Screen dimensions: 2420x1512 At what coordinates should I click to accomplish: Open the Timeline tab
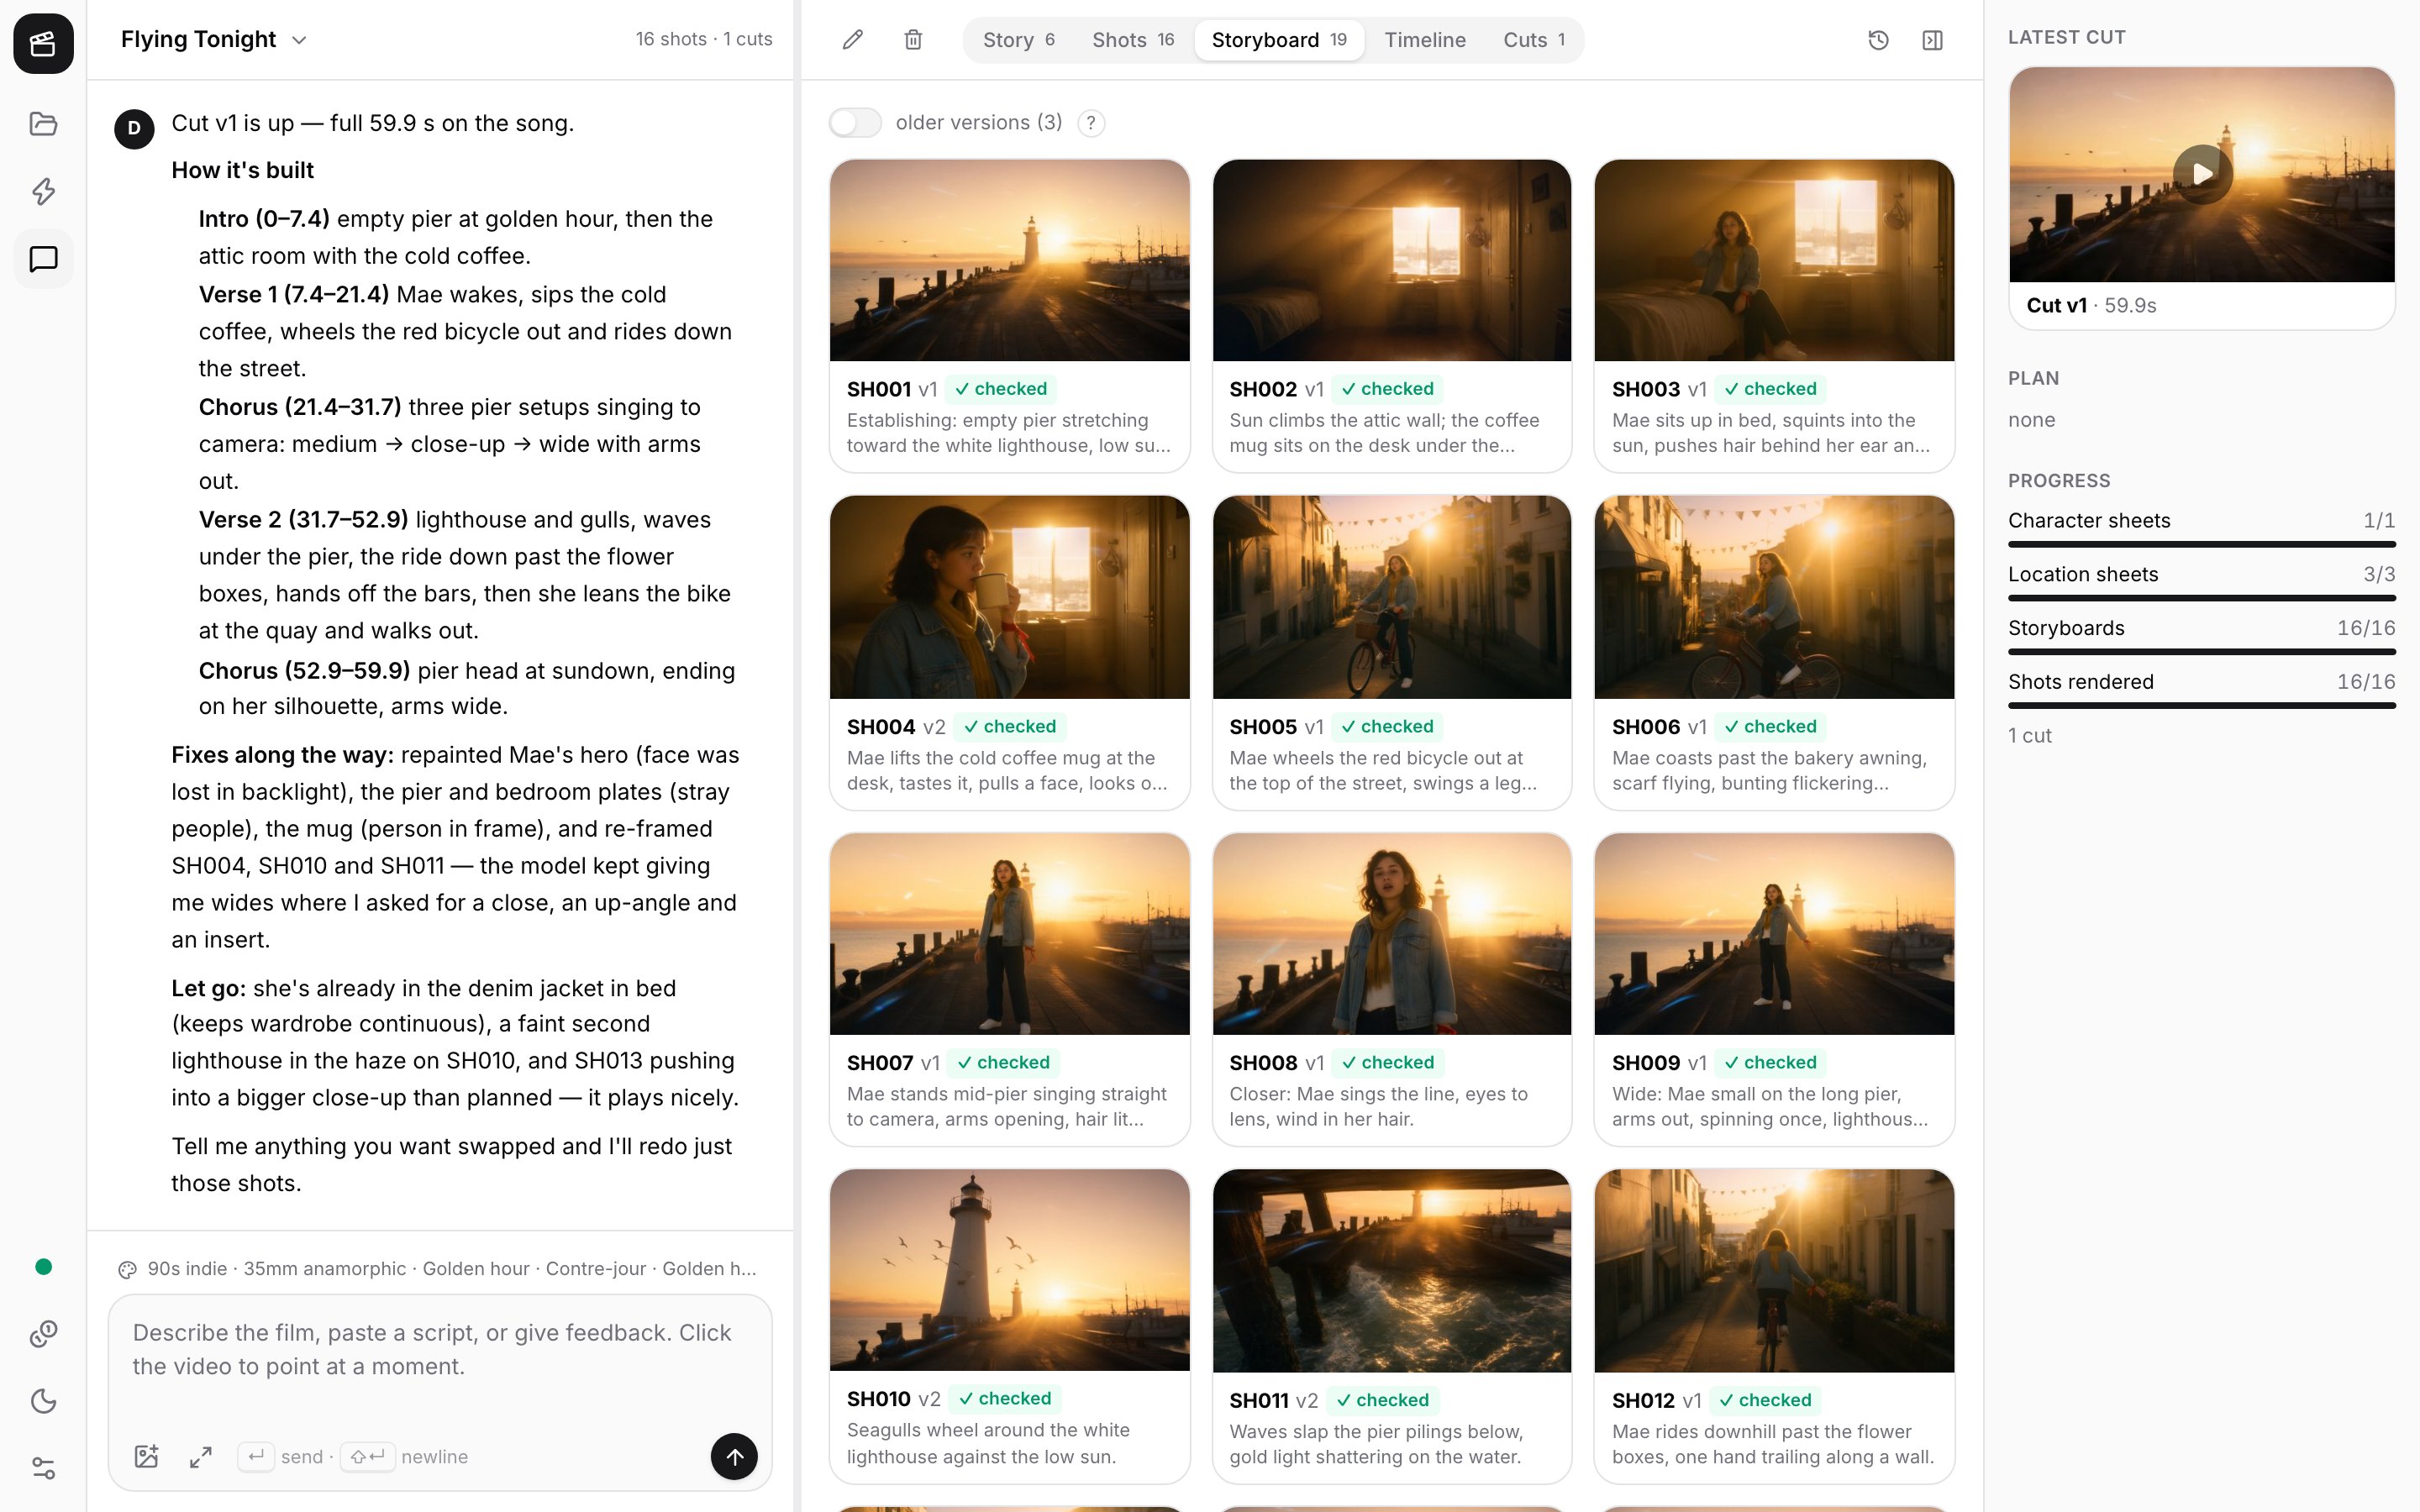(x=1425, y=40)
